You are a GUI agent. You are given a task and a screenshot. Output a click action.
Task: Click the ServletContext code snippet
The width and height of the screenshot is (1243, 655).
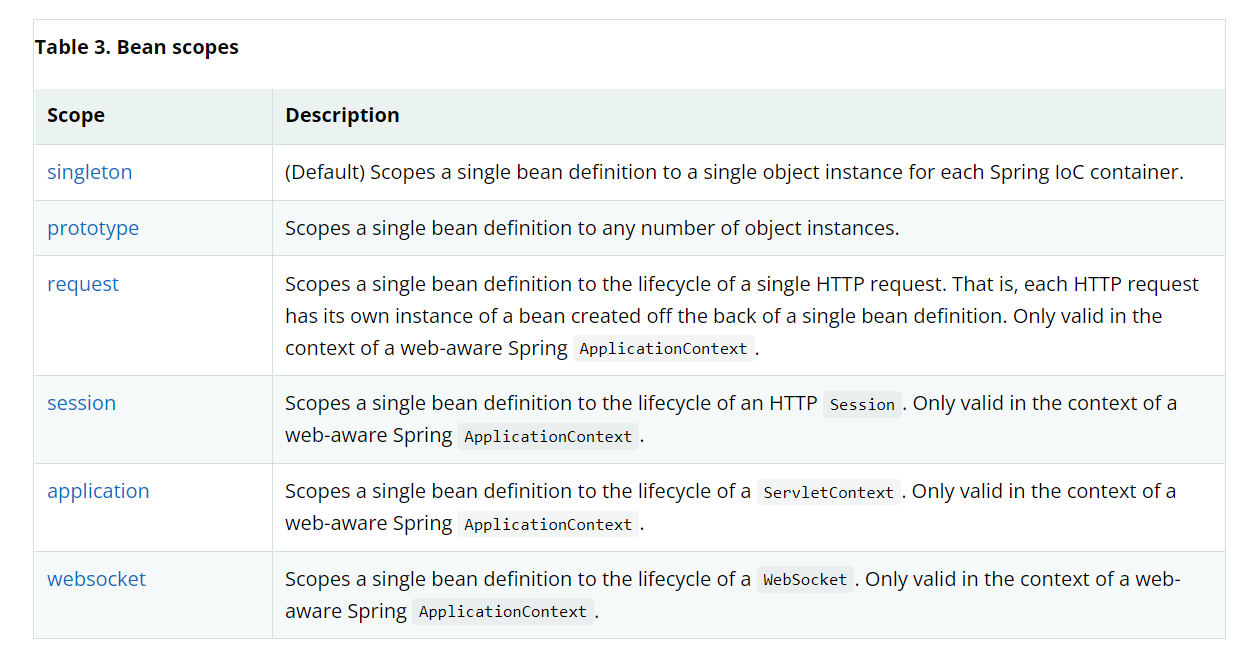(x=828, y=492)
